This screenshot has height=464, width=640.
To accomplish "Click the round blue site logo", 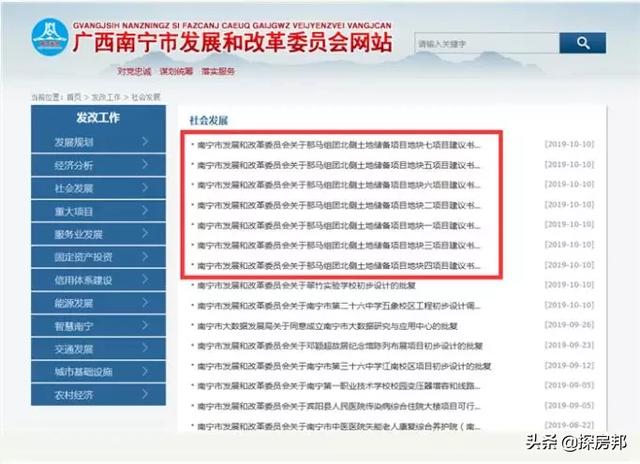I will coord(50,37).
